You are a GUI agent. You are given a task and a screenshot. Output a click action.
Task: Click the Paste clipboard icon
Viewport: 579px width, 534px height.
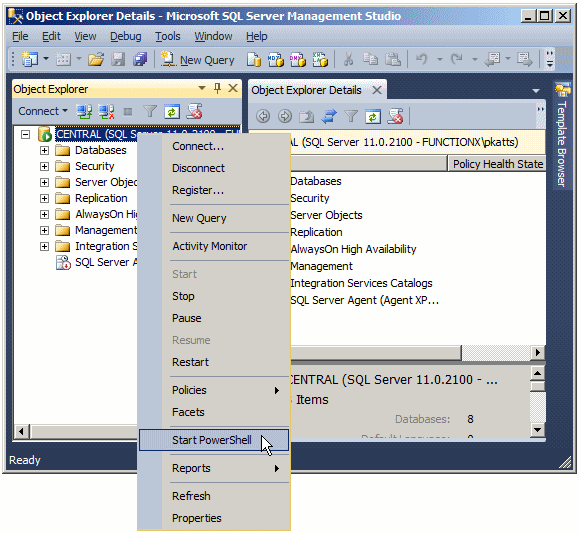click(x=393, y=59)
